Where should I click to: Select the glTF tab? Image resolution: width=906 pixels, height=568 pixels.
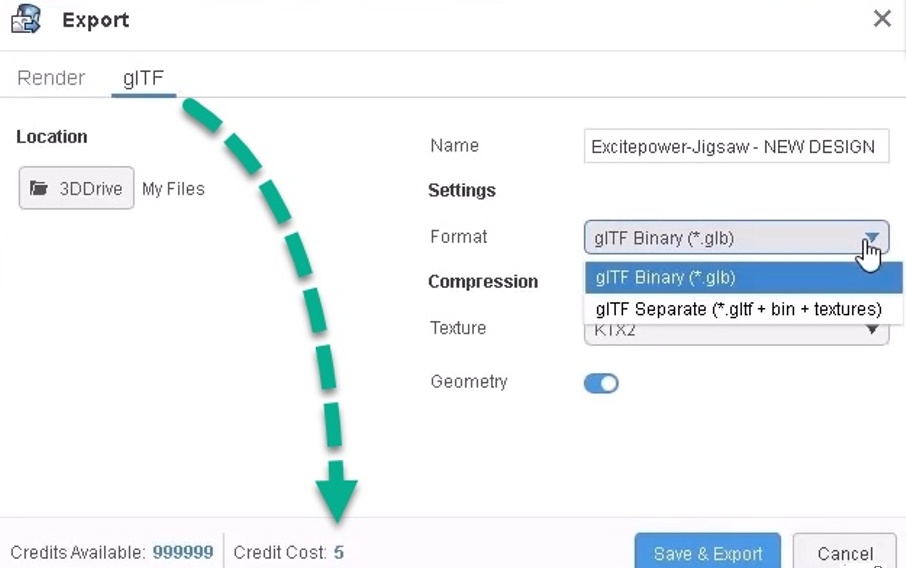click(143, 78)
